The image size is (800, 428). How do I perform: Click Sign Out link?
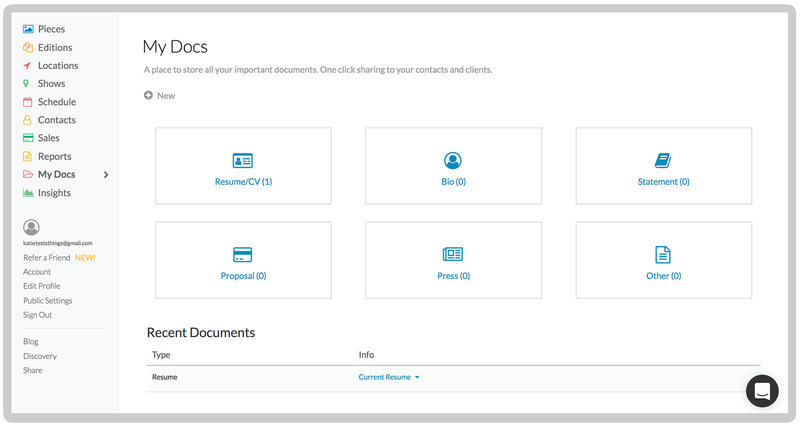(37, 315)
